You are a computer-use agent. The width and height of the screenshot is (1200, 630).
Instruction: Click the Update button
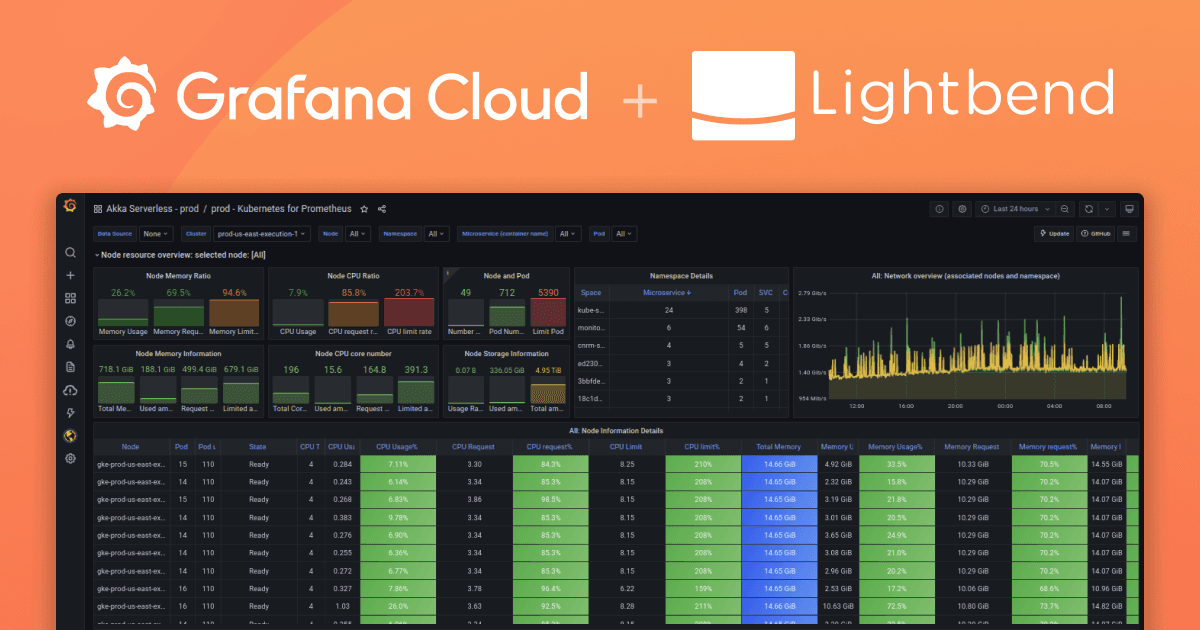pos(1053,233)
